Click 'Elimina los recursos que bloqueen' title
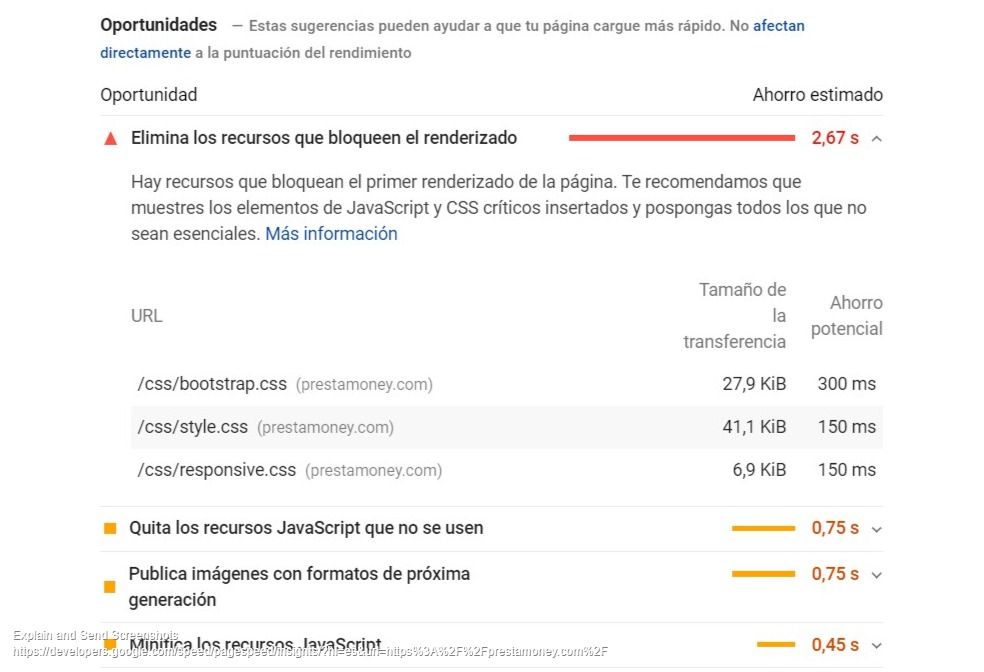 tap(324, 138)
